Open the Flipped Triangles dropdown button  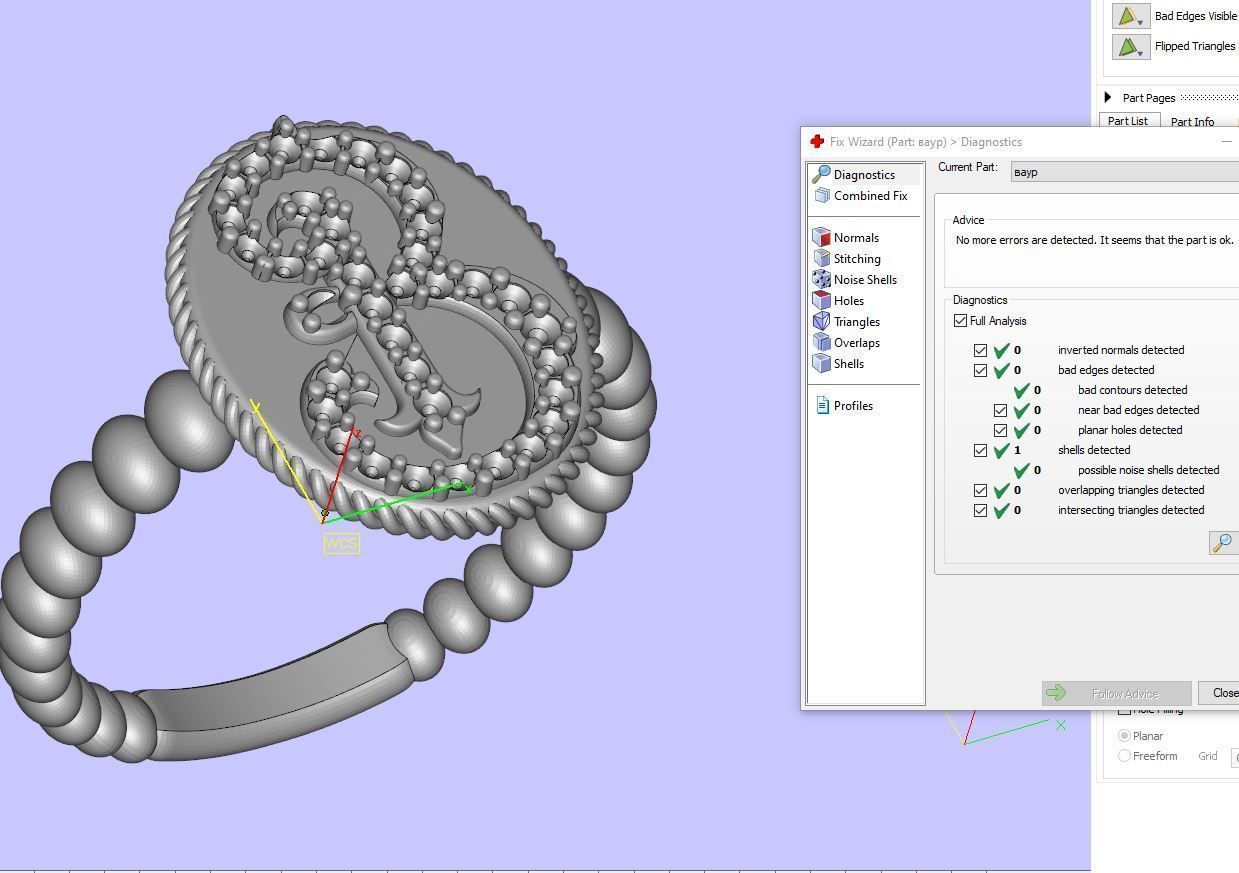tap(1131, 46)
